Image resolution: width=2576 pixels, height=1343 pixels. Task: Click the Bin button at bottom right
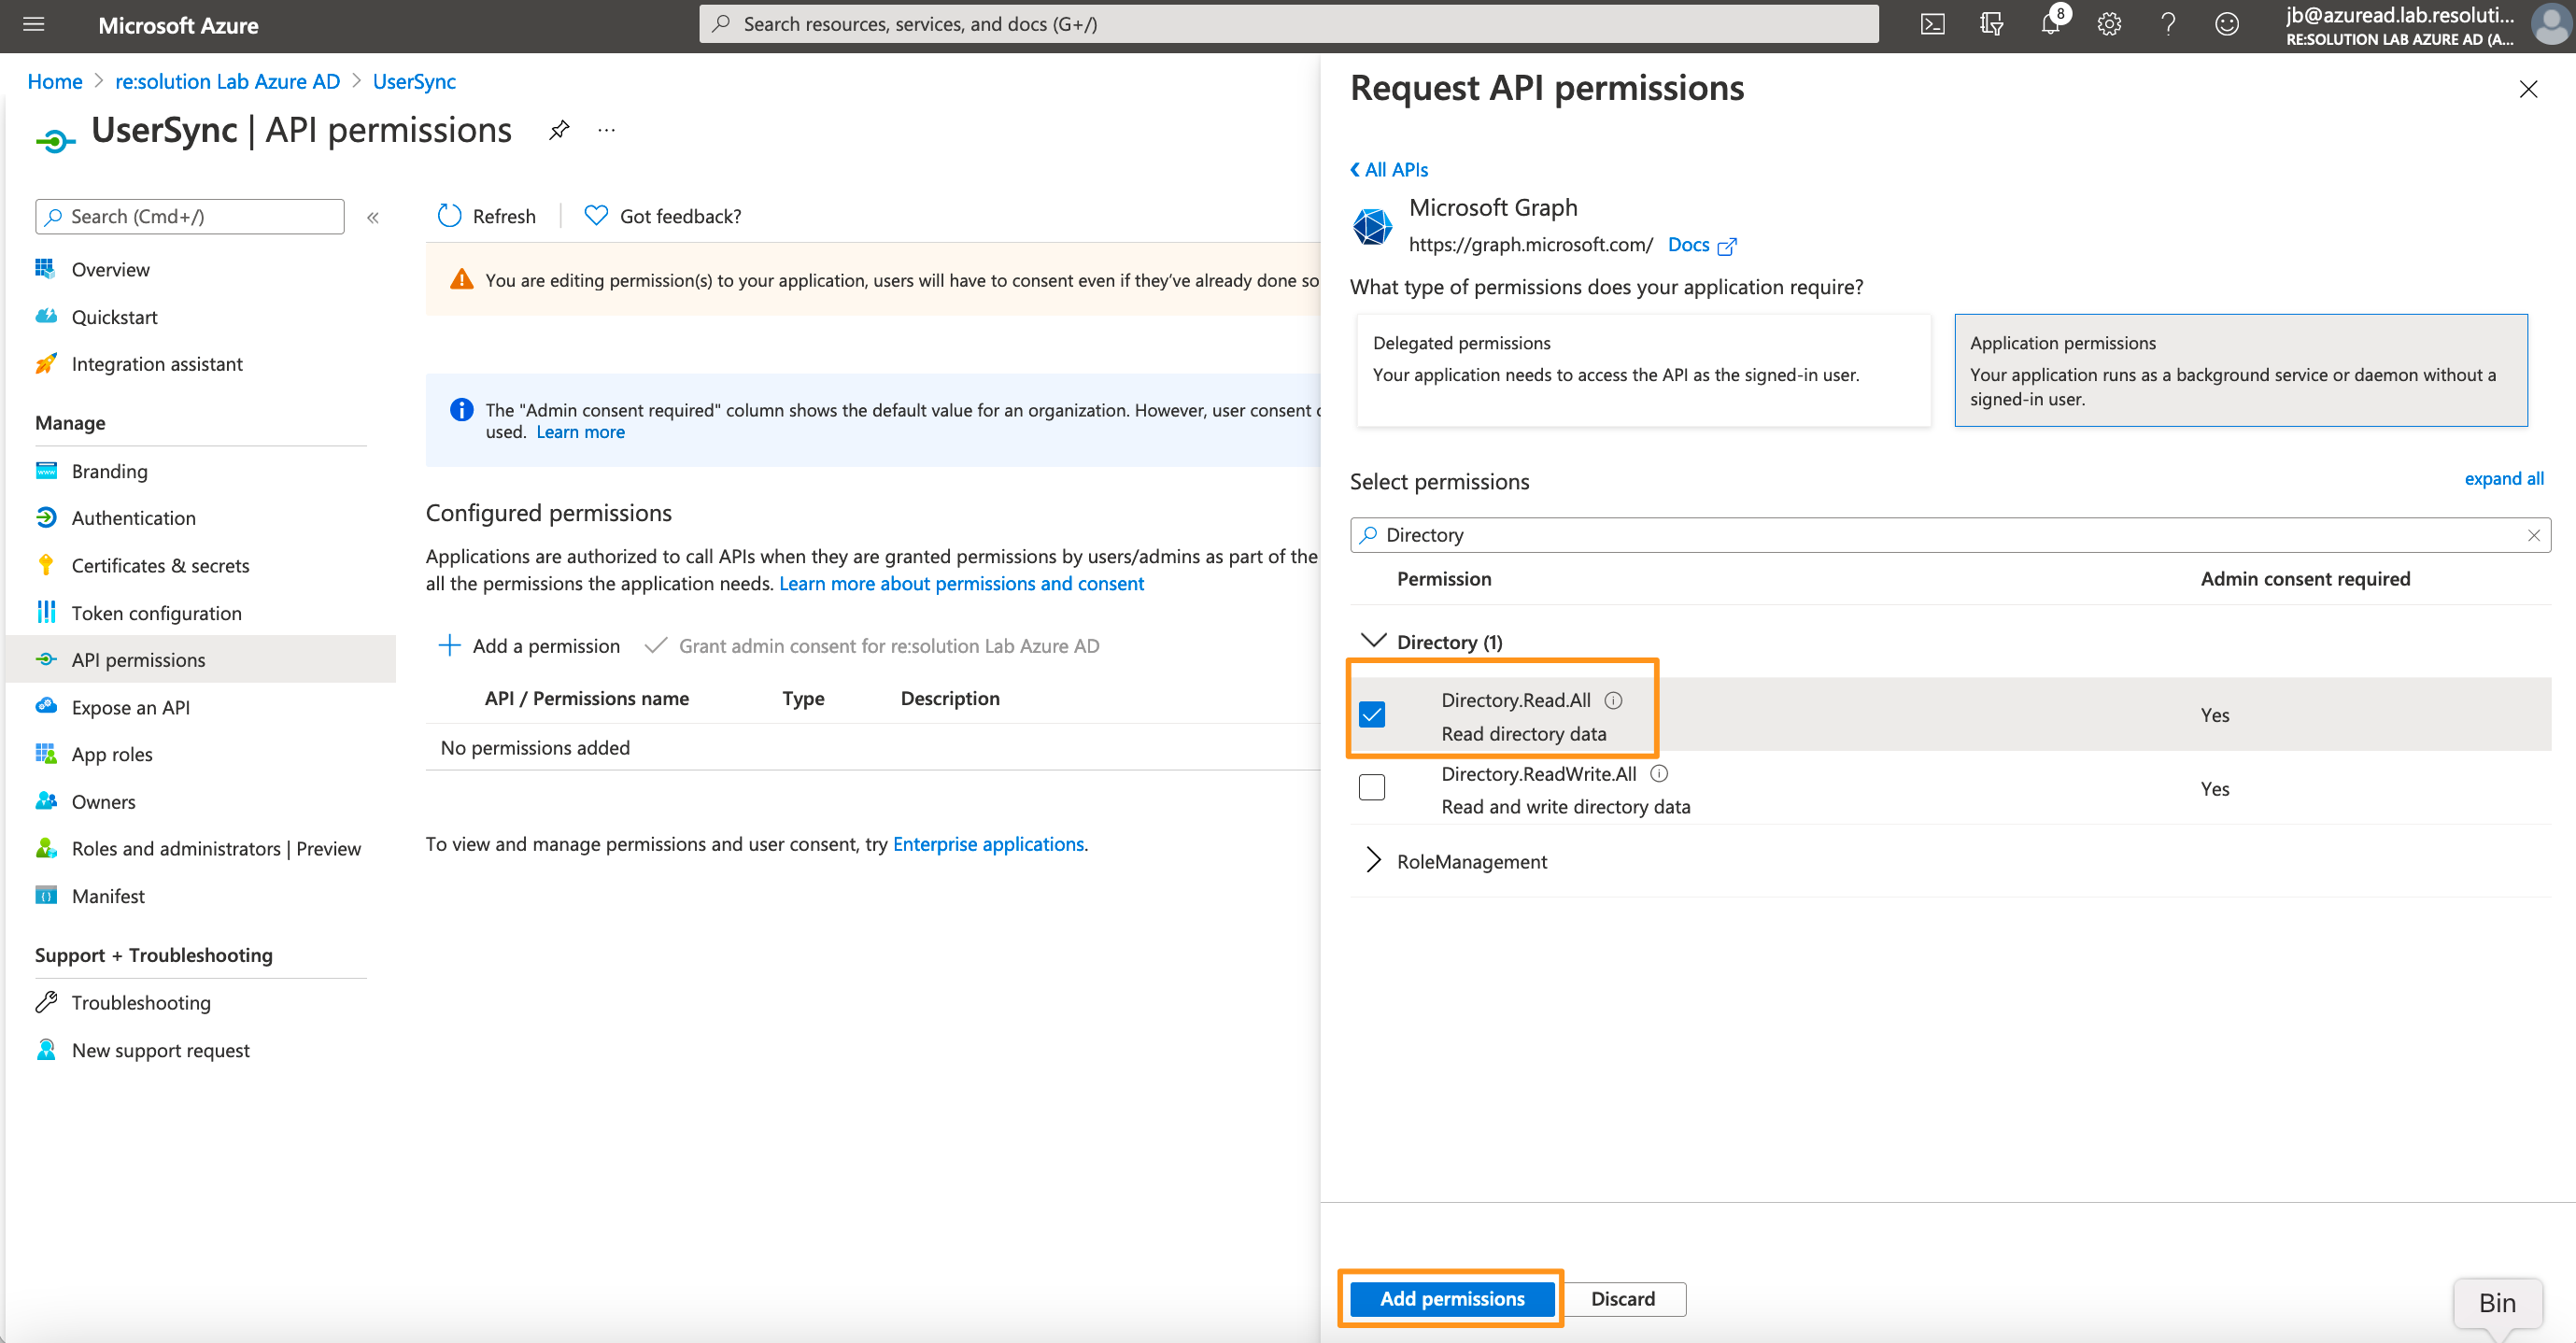tap(2497, 1303)
